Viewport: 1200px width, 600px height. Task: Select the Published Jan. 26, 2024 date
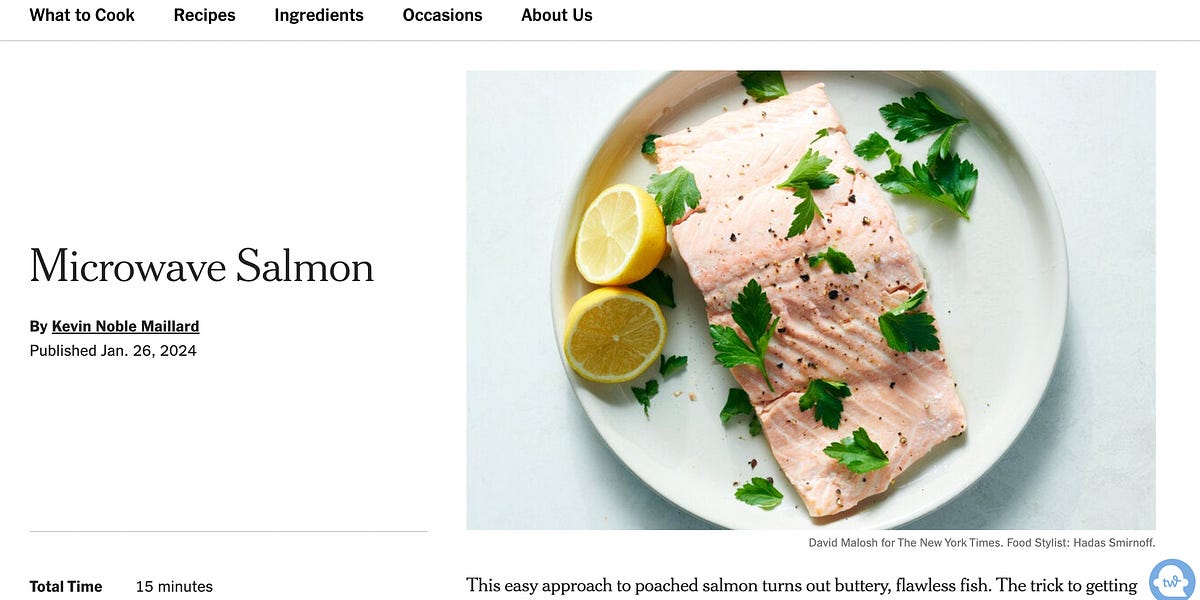[113, 350]
